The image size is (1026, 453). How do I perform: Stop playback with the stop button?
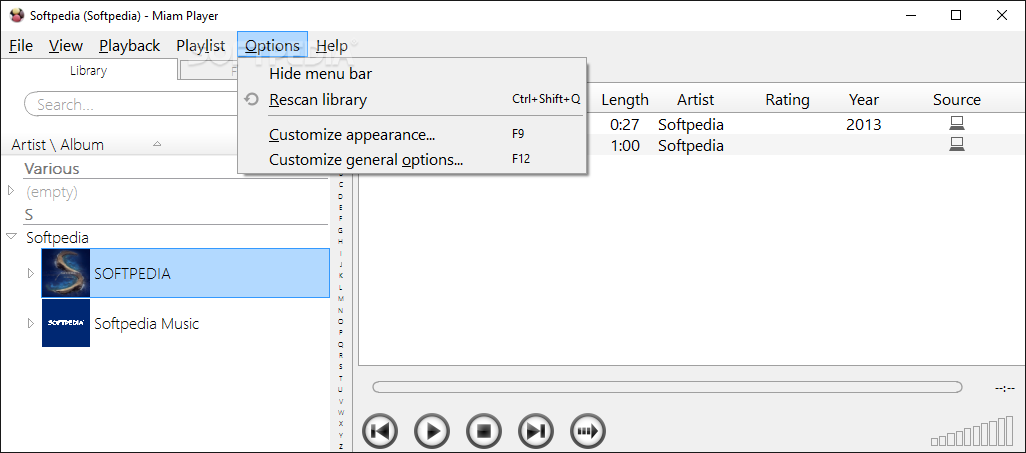tap(484, 431)
